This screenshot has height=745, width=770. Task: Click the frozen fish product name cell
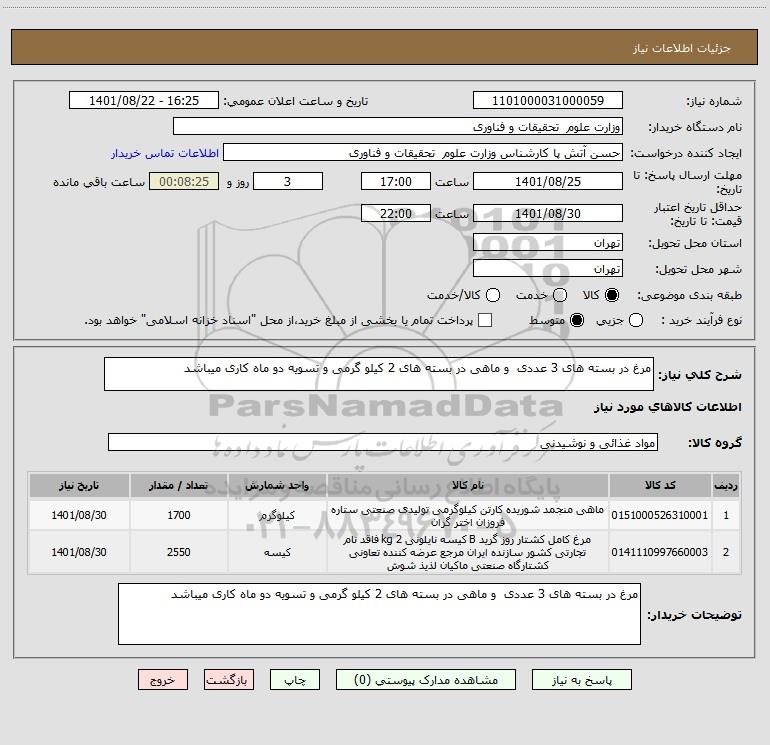pos(468,515)
